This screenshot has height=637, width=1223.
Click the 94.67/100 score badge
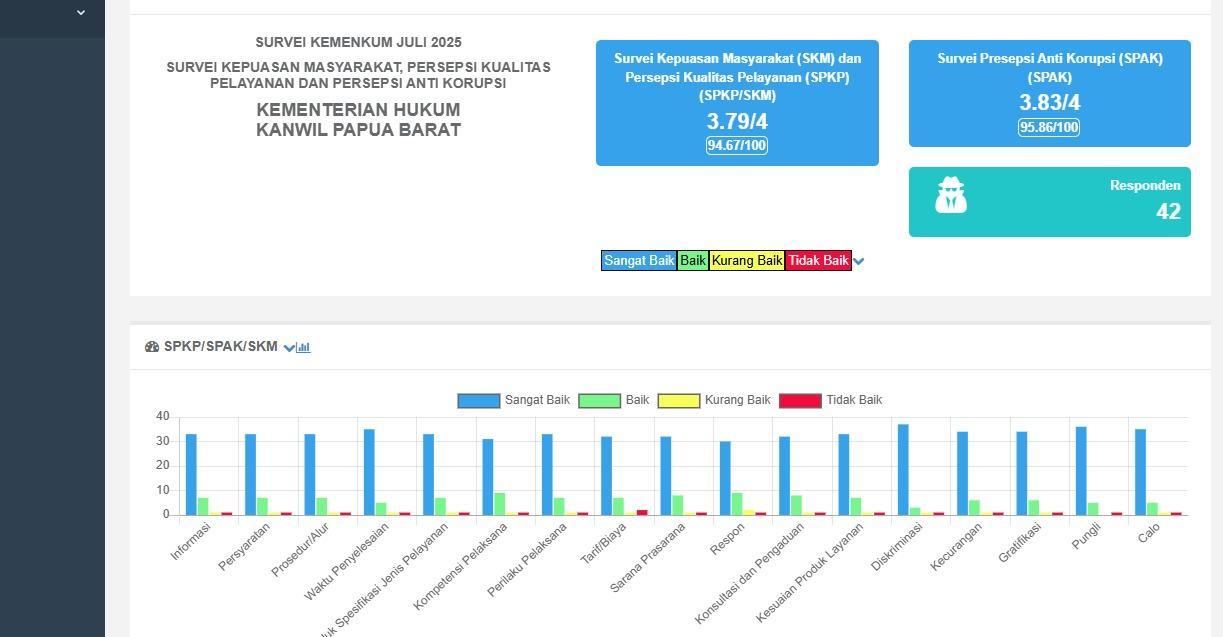click(x=737, y=146)
